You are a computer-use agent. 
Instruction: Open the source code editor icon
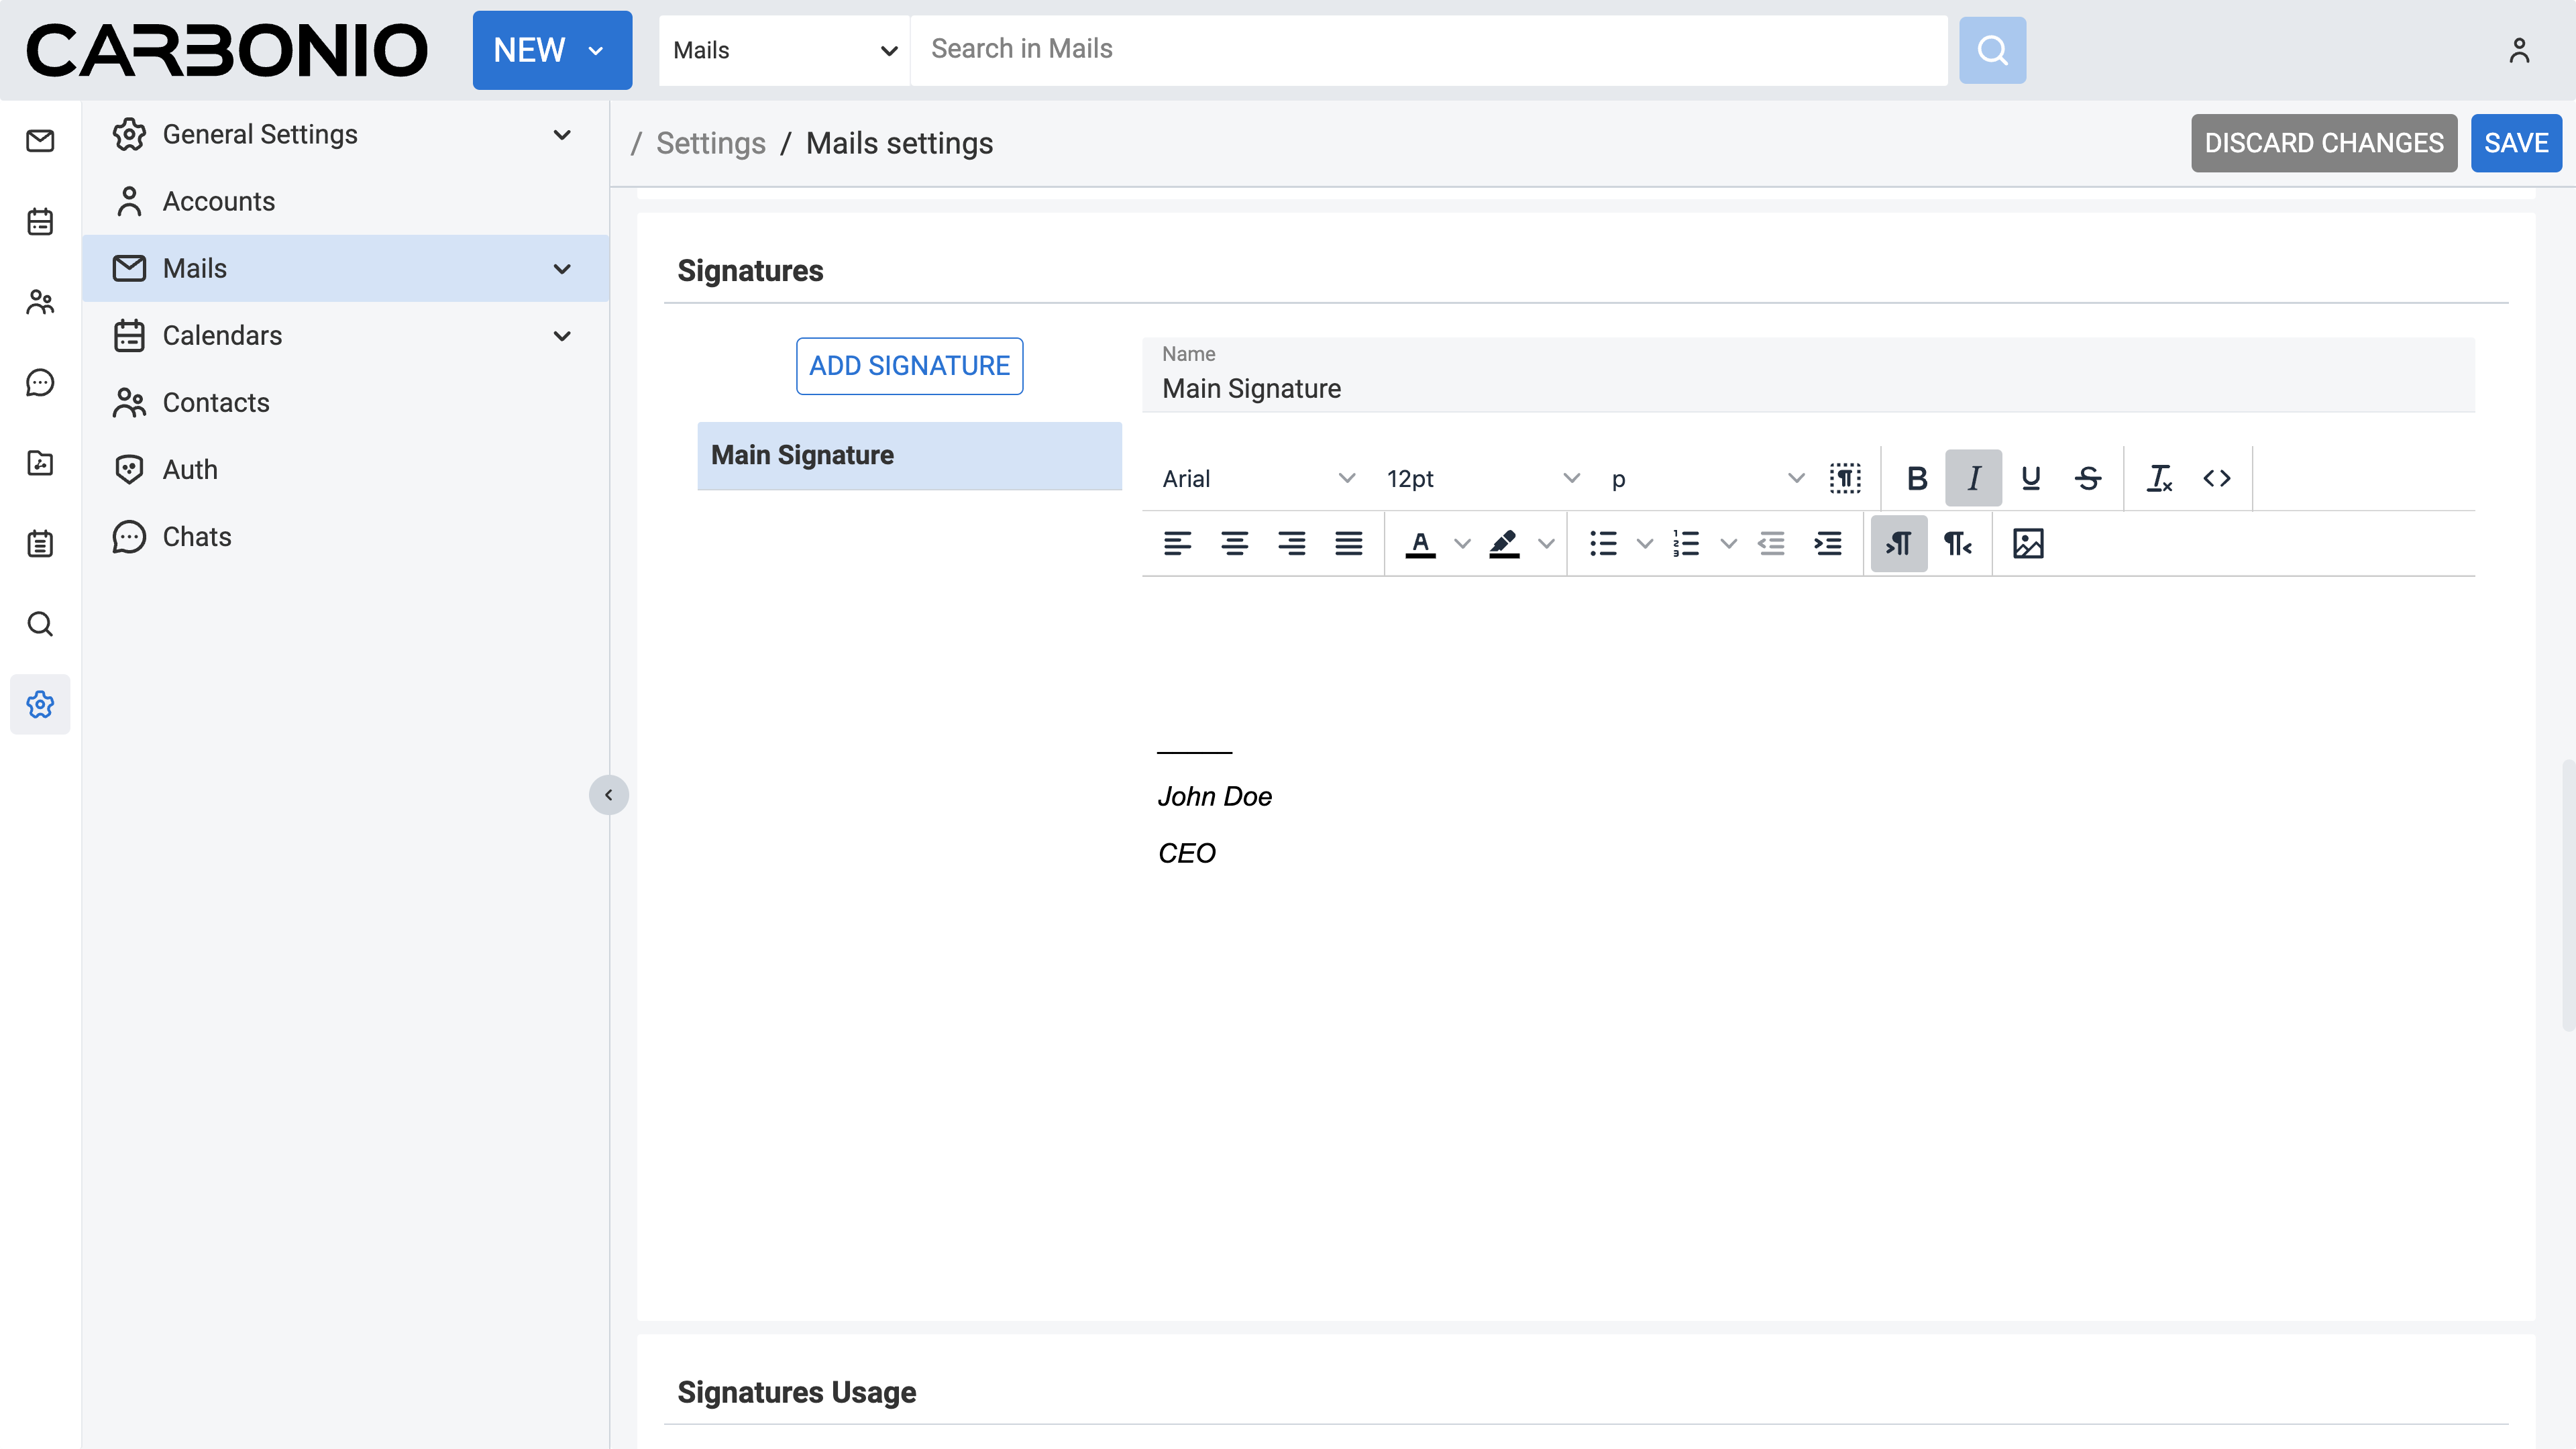(x=2216, y=478)
